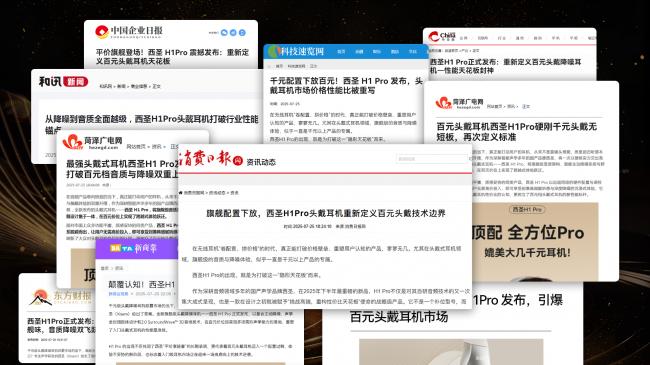Open 东方财报 headline 西圣H1Pro正式发布

(61, 325)
